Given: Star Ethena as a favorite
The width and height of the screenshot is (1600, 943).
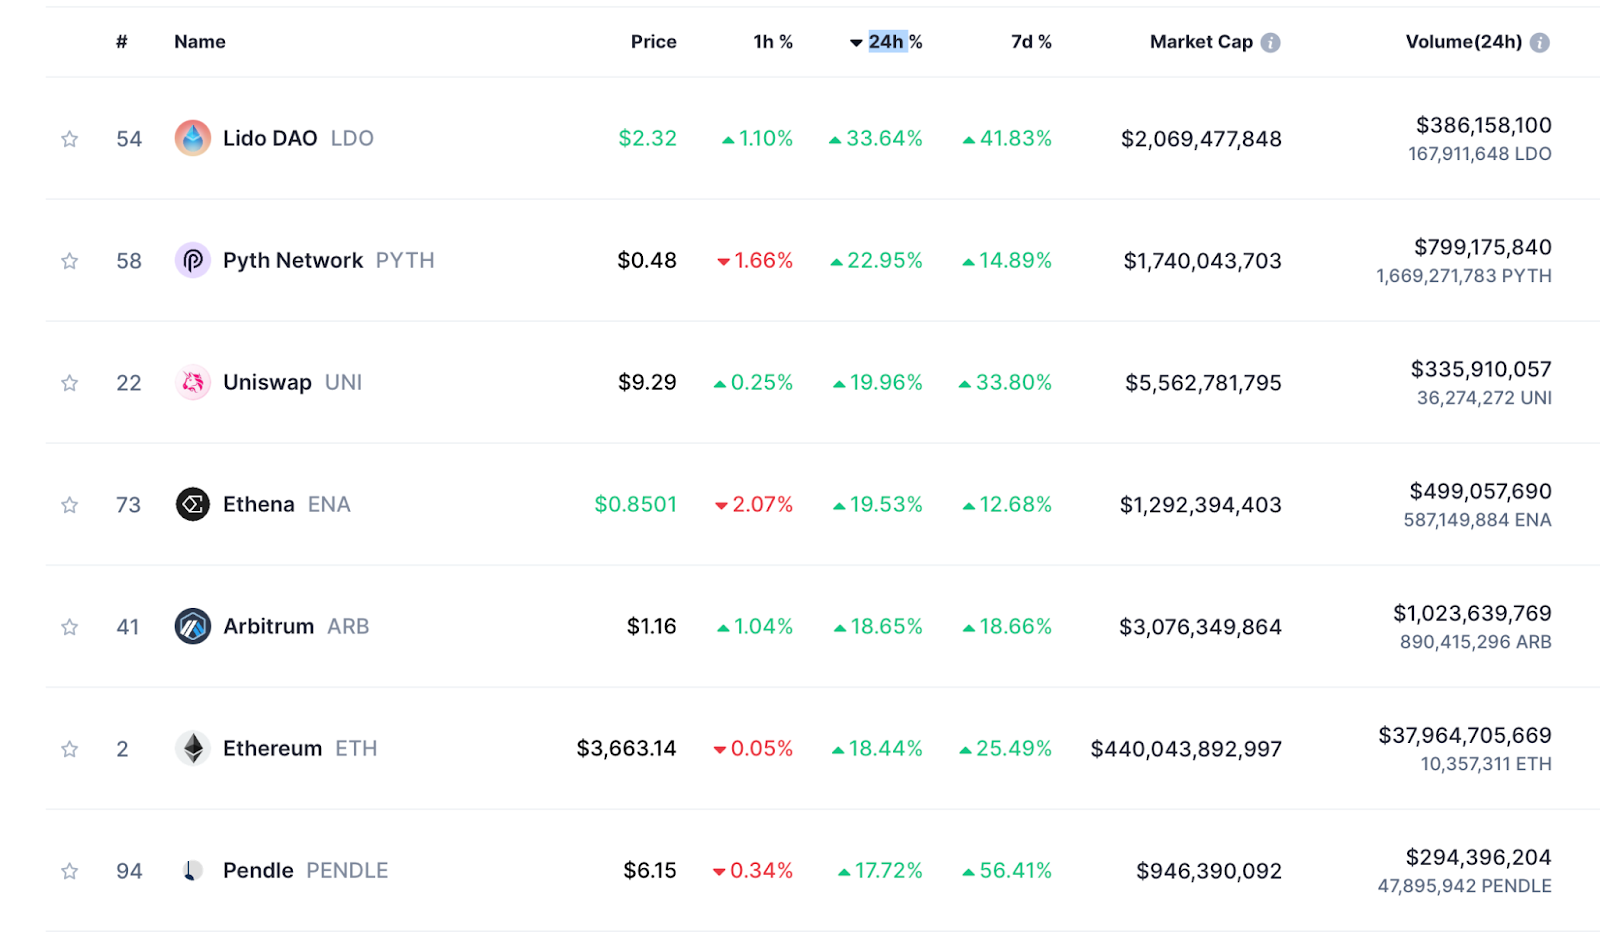Looking at the screenshot, I should (x=69, y=505).
